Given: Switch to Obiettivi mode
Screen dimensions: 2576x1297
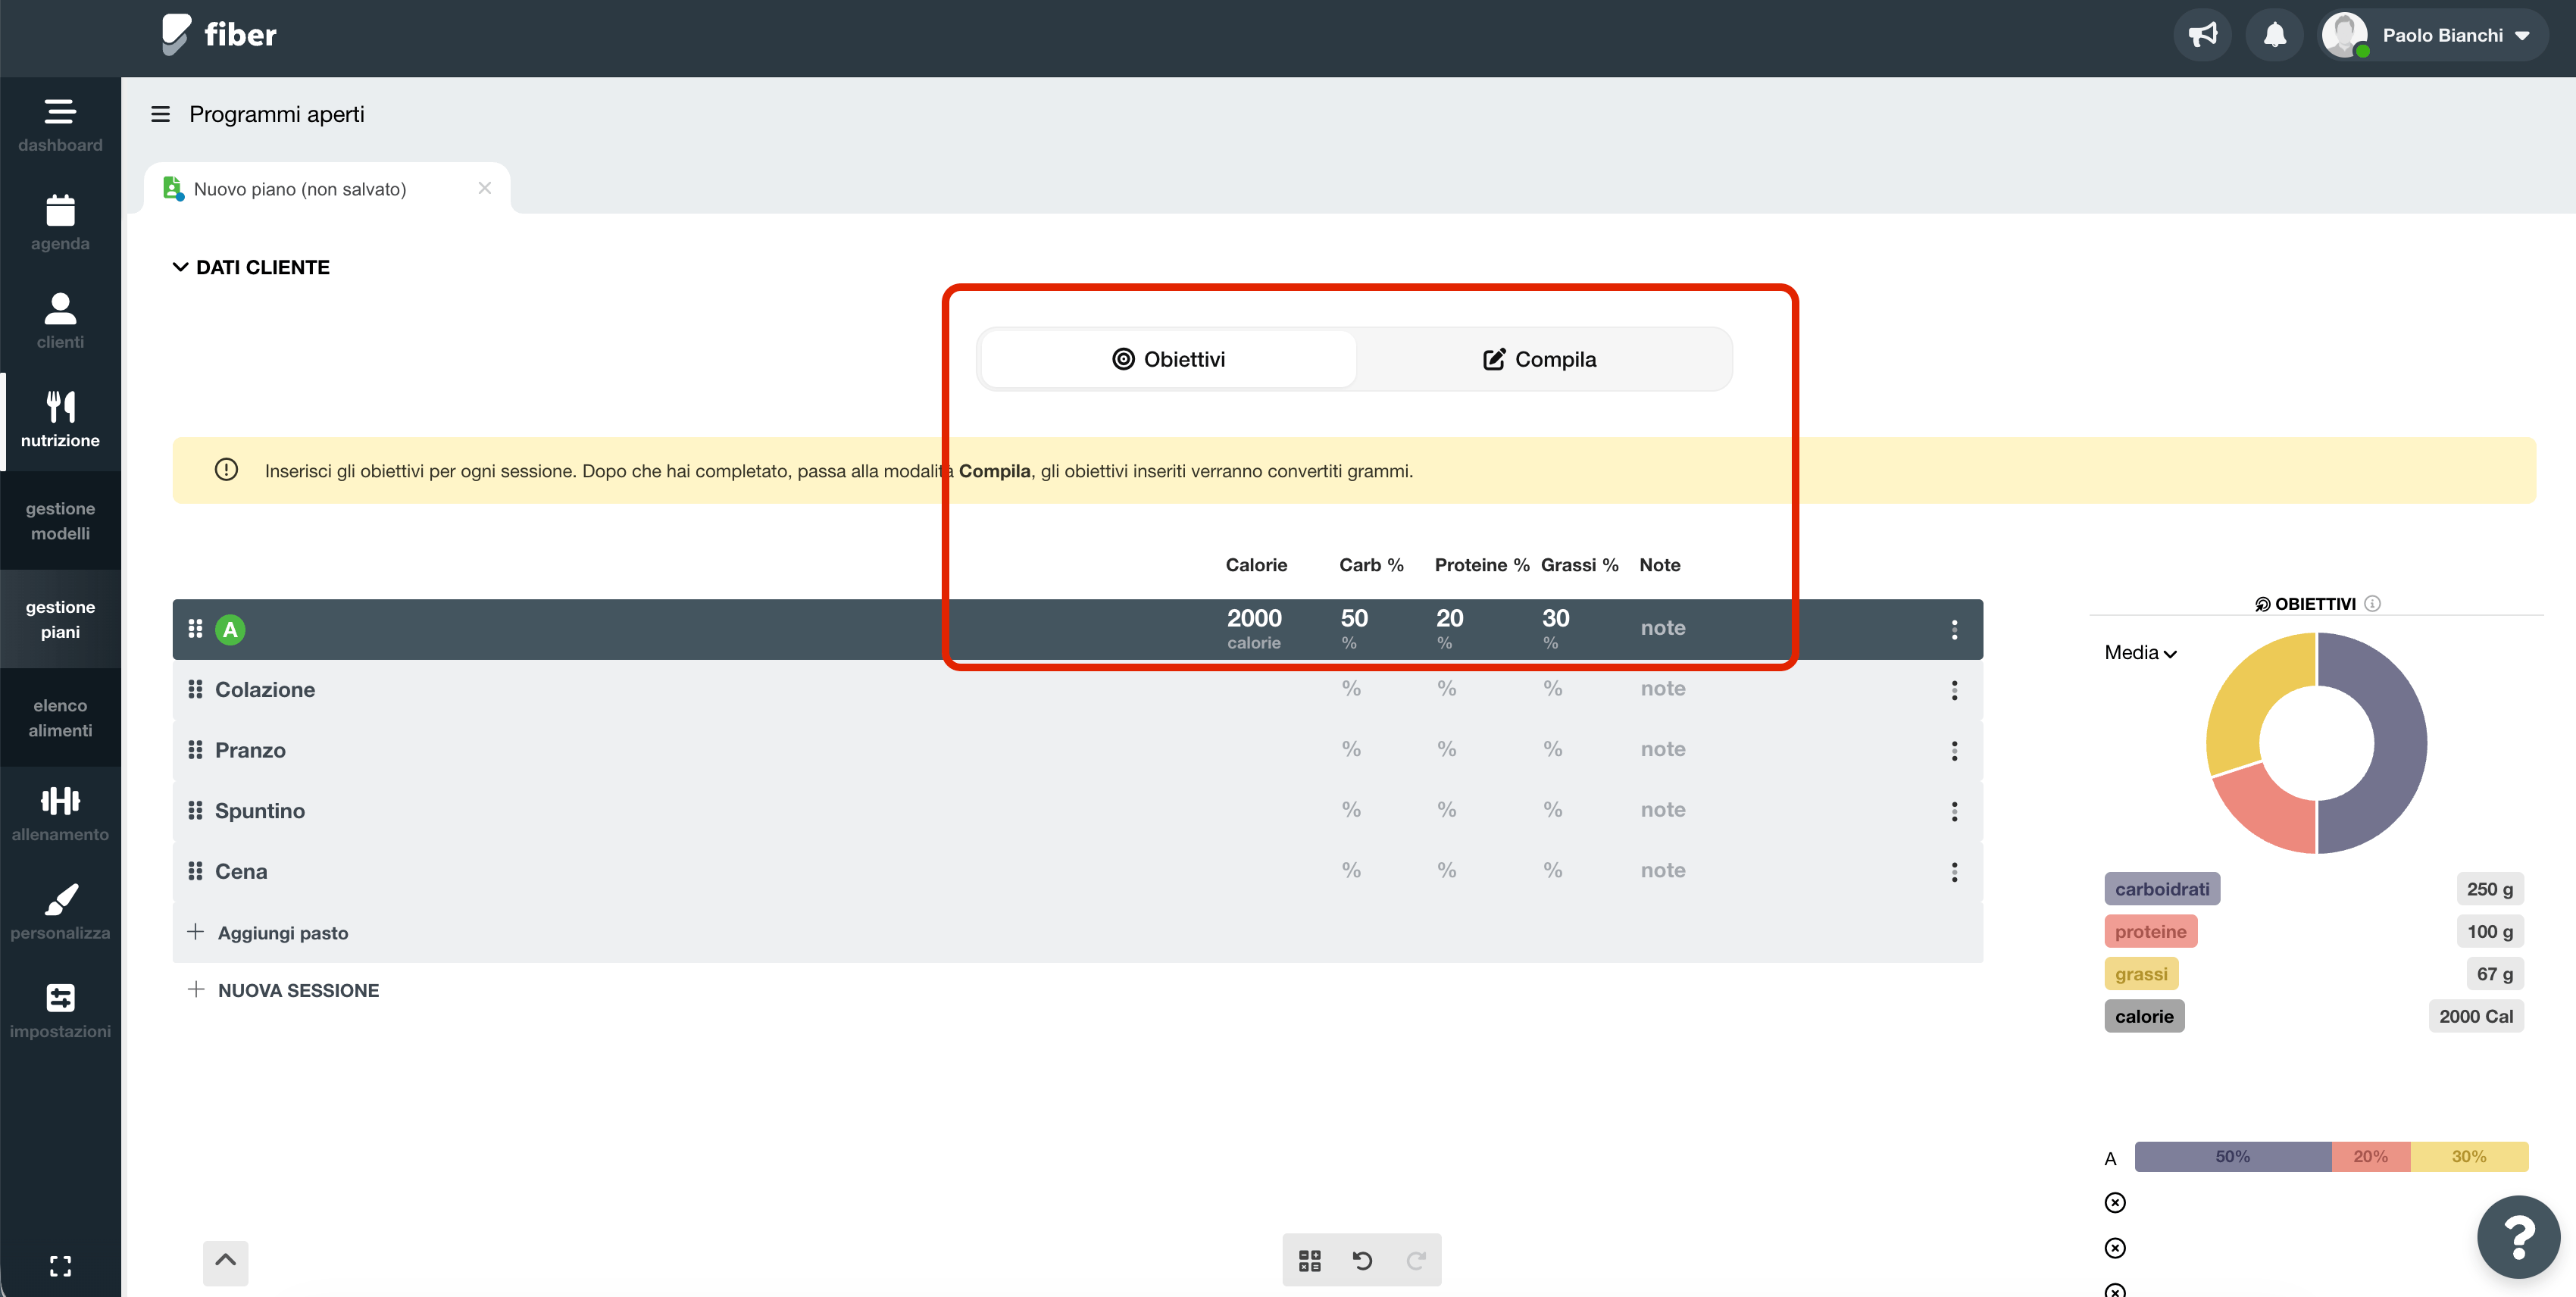Looking at the screenshot, I should (1168, 359).
